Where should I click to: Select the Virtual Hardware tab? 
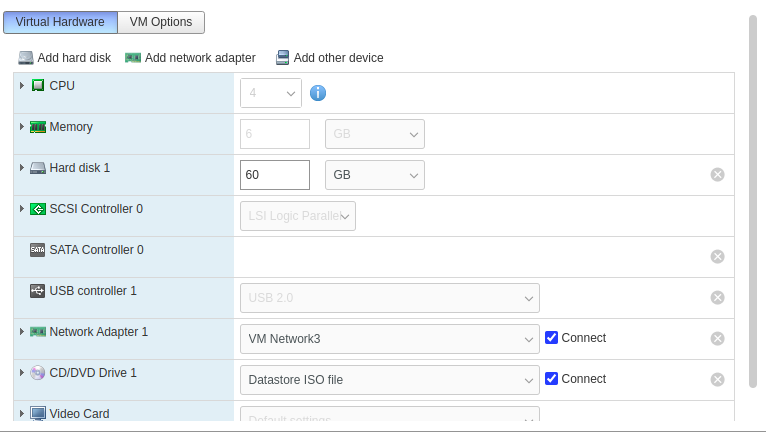point(60,22)
